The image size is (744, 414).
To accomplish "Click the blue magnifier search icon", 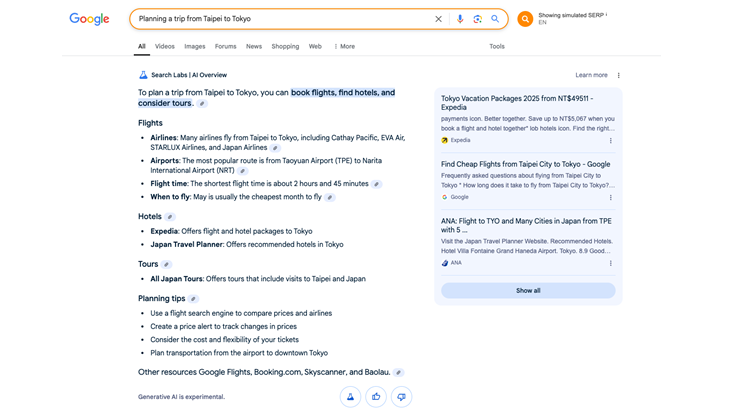I will point(495,19).
